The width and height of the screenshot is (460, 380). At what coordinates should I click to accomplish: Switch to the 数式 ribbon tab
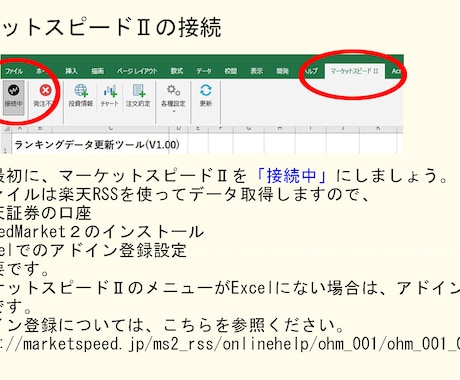[x=177, y=71]
